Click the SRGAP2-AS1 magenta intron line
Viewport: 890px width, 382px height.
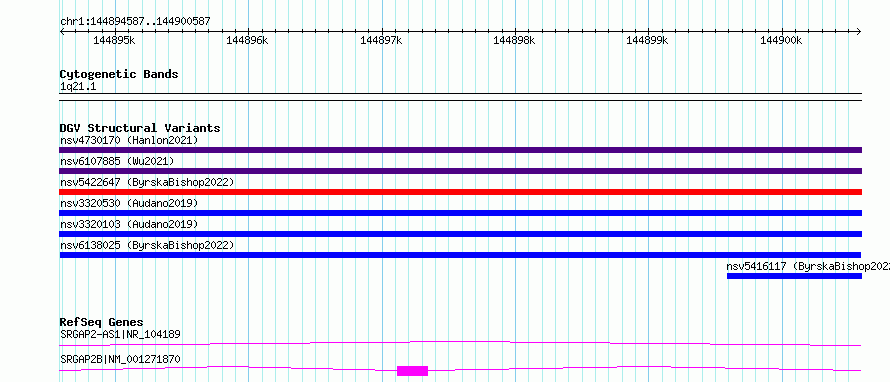click(x=460, y=343)
